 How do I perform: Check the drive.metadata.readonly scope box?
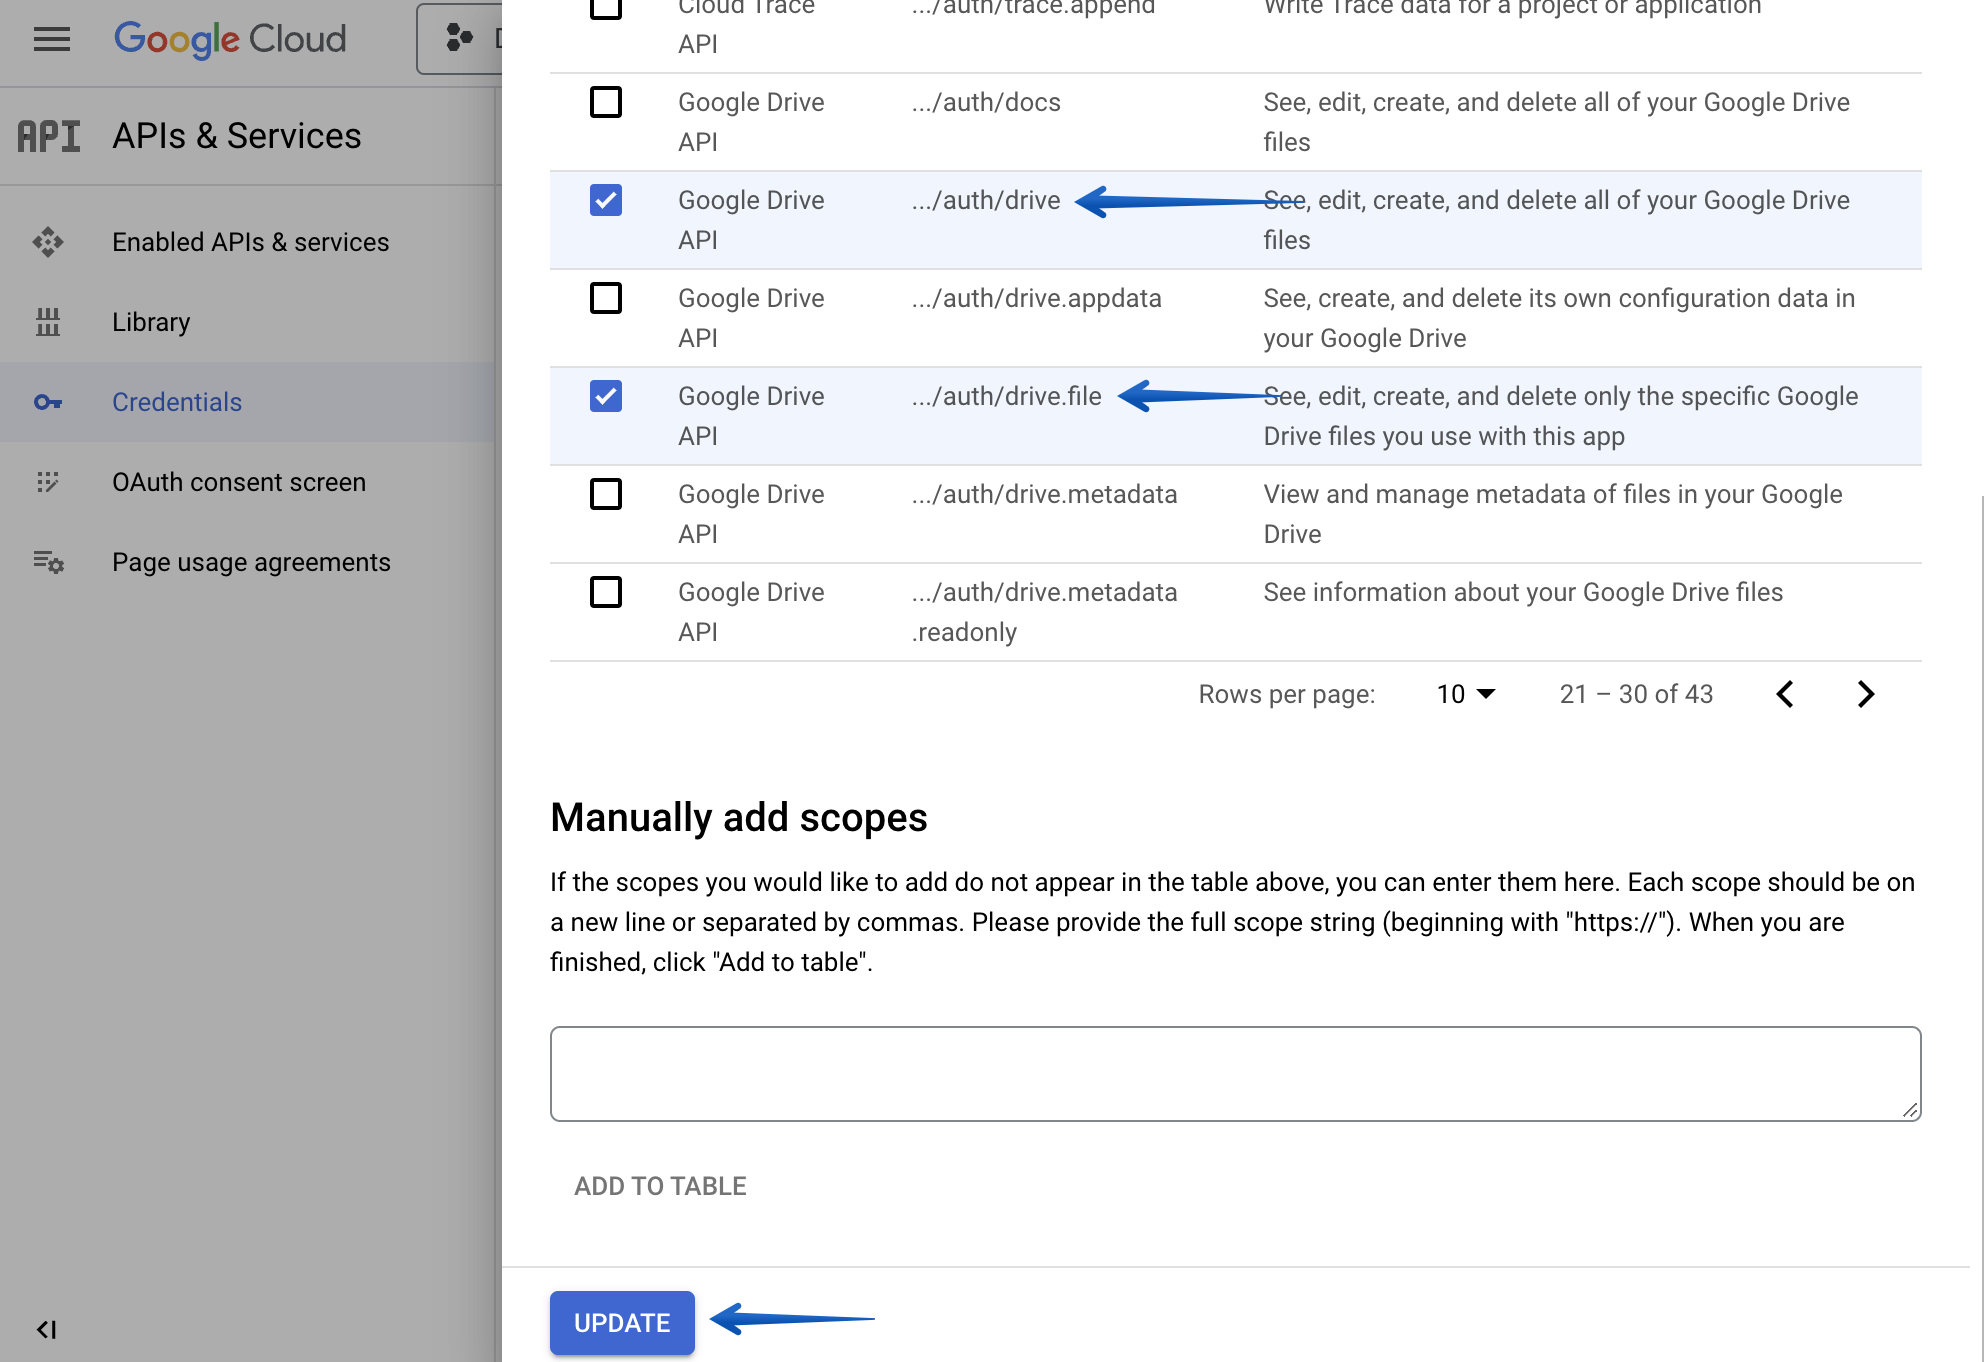[606, 592]
